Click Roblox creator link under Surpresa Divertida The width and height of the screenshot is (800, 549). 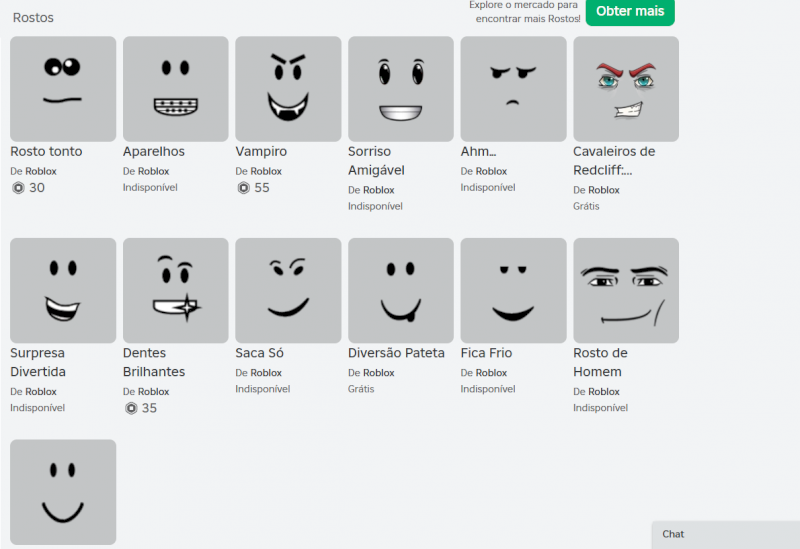pyautogui.click(x=41, y=392)
